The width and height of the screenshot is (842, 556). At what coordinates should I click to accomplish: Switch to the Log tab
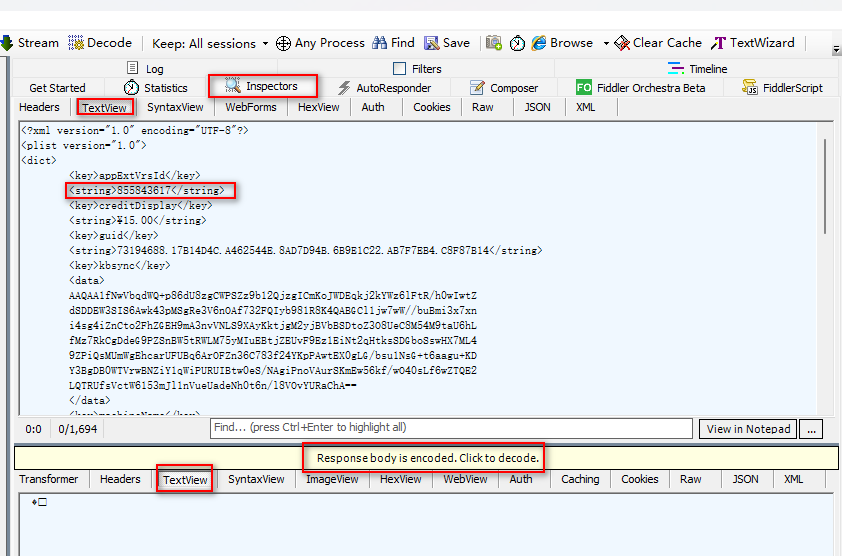(145, 68)
